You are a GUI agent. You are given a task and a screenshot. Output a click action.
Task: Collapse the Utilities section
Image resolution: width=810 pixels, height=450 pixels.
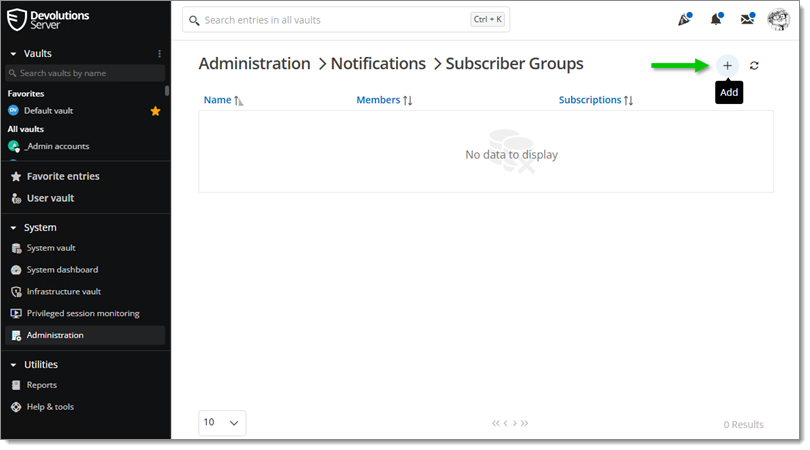[x=13, y=365]
